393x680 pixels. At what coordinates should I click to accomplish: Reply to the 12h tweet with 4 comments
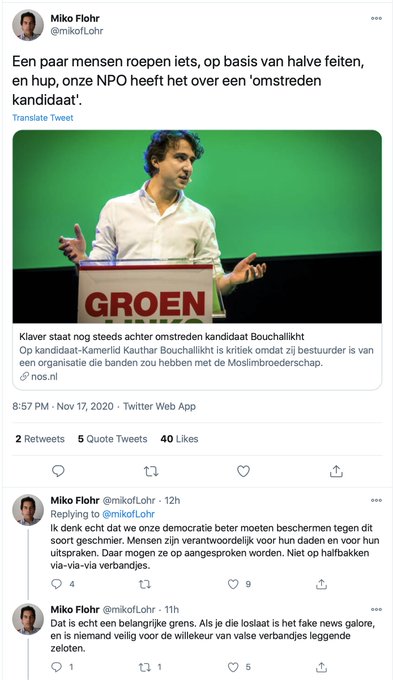(56, 584)
